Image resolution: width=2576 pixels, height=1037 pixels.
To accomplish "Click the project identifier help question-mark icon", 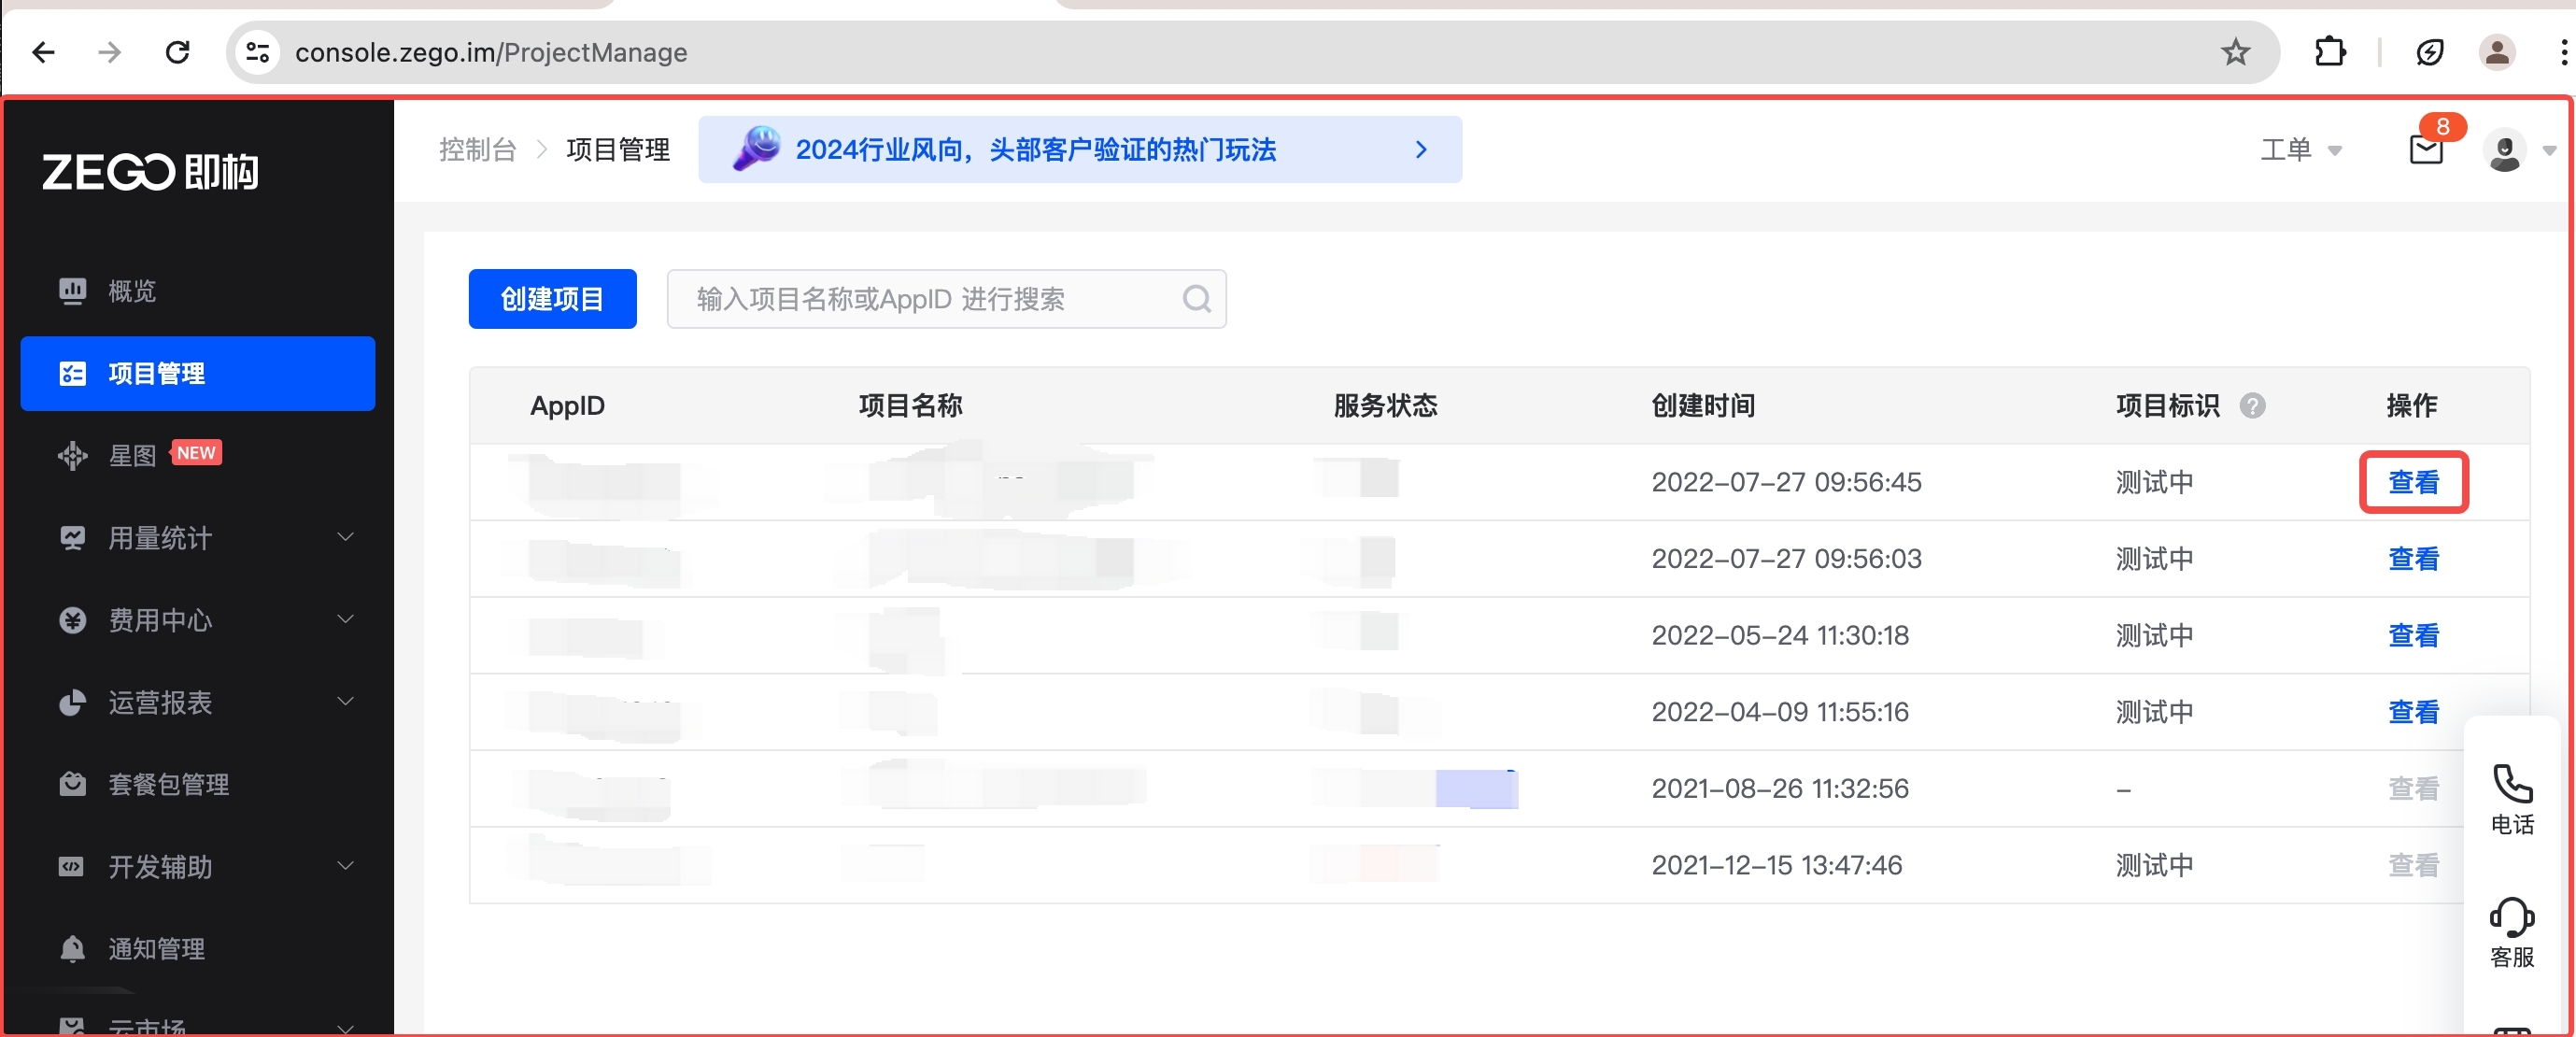I will [x=2252, y=405].
